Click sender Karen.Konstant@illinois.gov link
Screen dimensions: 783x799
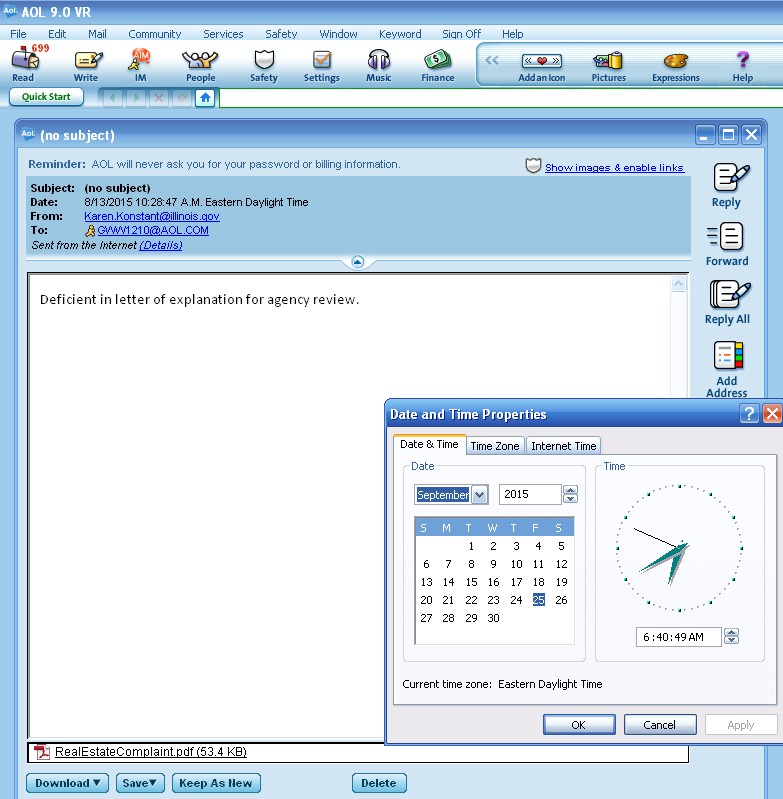(x=152, y=216)
